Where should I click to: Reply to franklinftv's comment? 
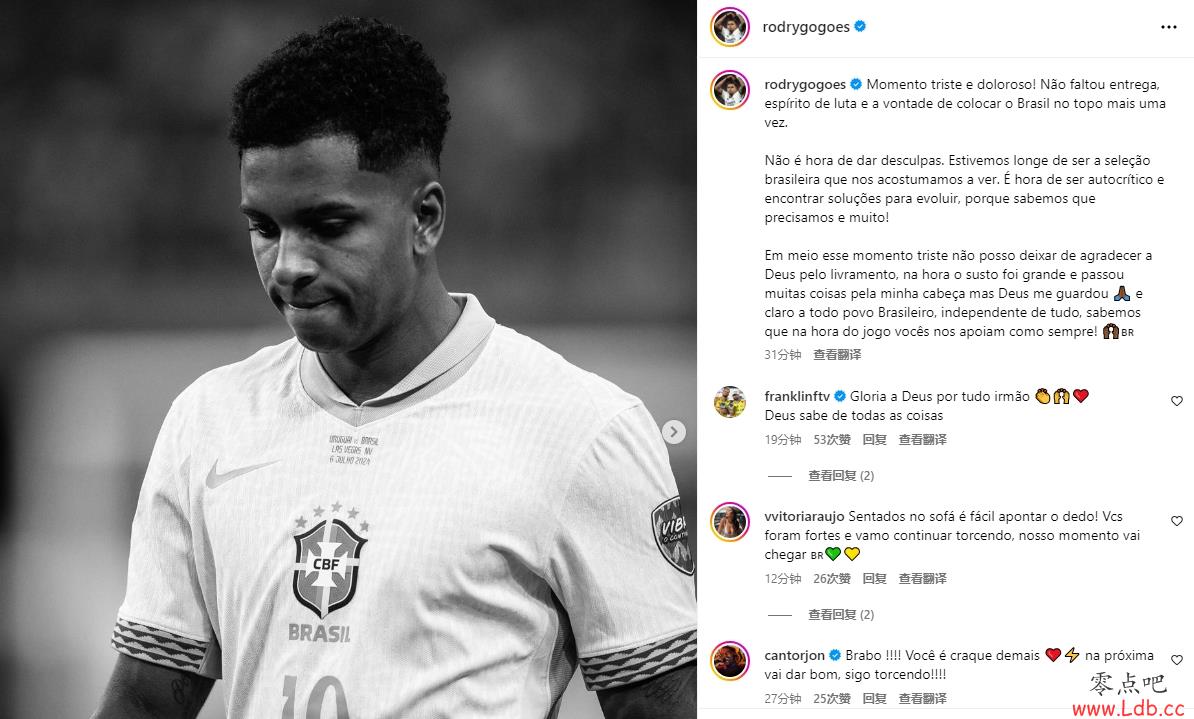(874, 439)
